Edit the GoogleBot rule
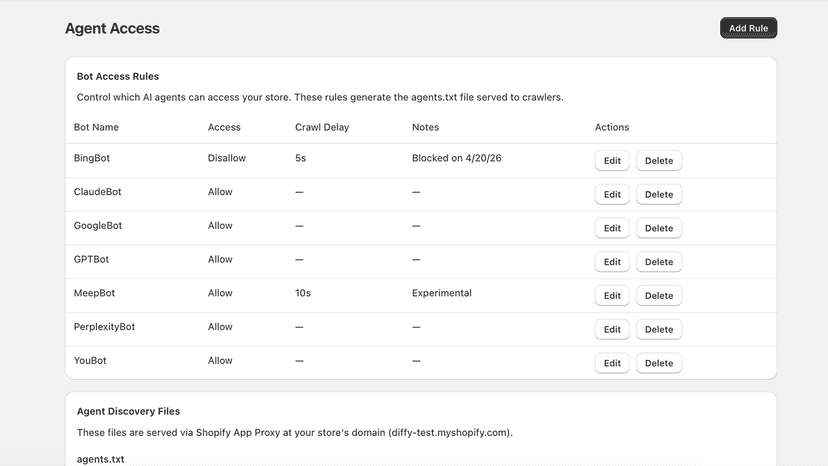This screenshot has width=828, height=466. pos(612,228)
